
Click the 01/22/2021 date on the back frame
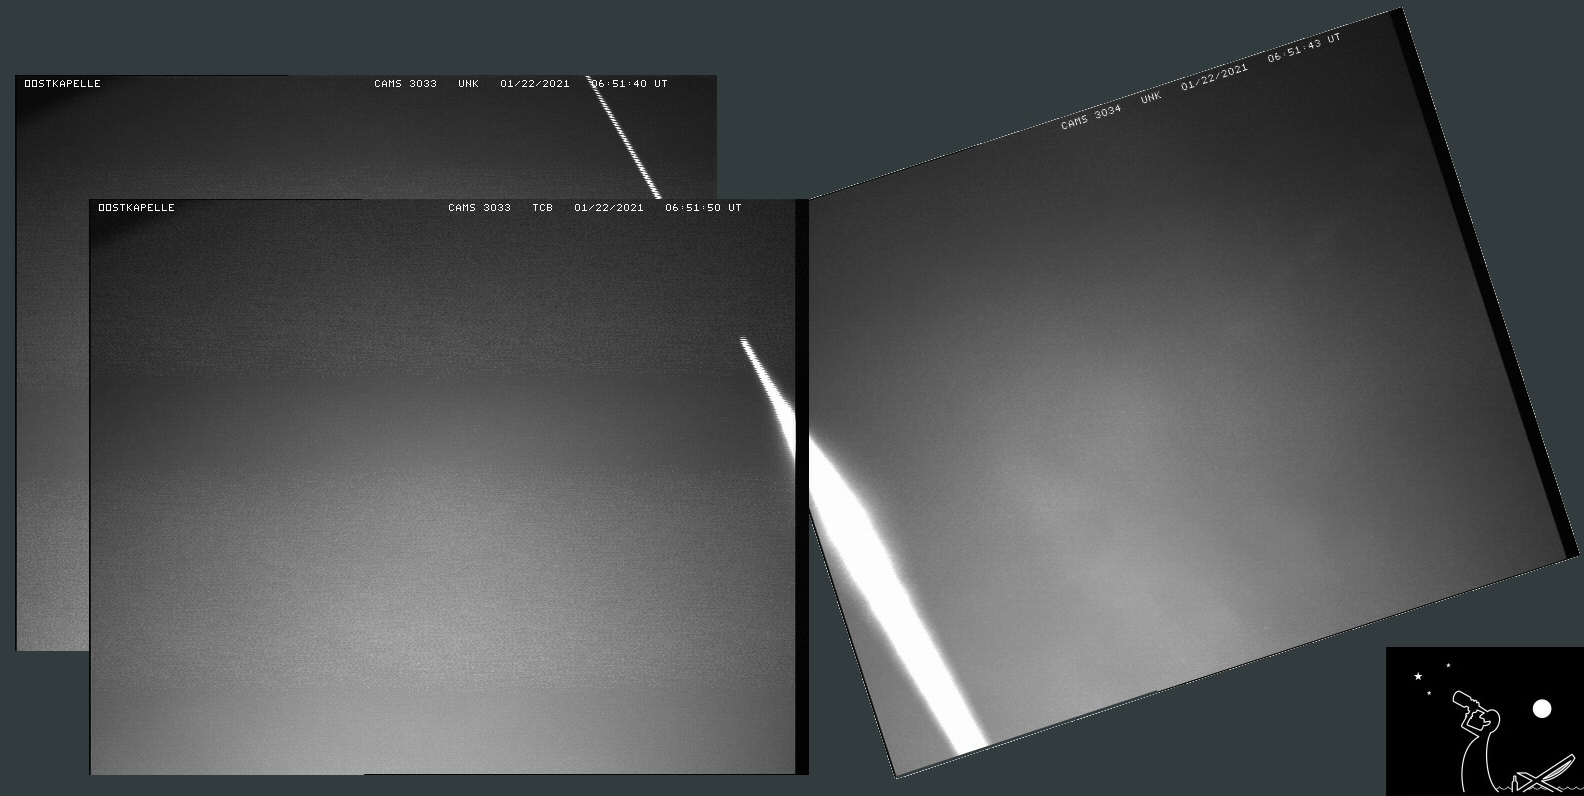pos(534,84)
